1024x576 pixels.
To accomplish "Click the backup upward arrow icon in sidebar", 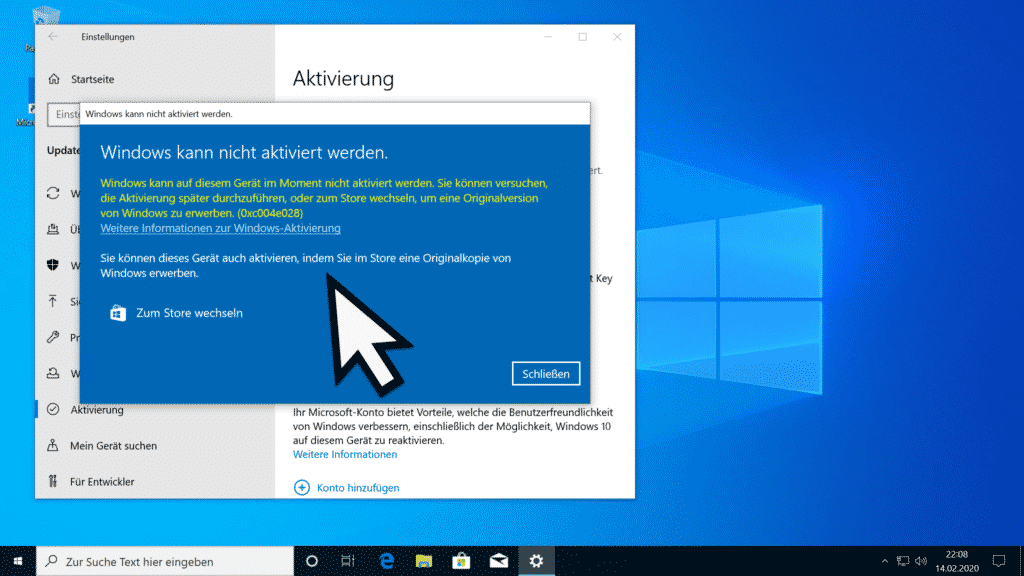I will pos(53,301).
